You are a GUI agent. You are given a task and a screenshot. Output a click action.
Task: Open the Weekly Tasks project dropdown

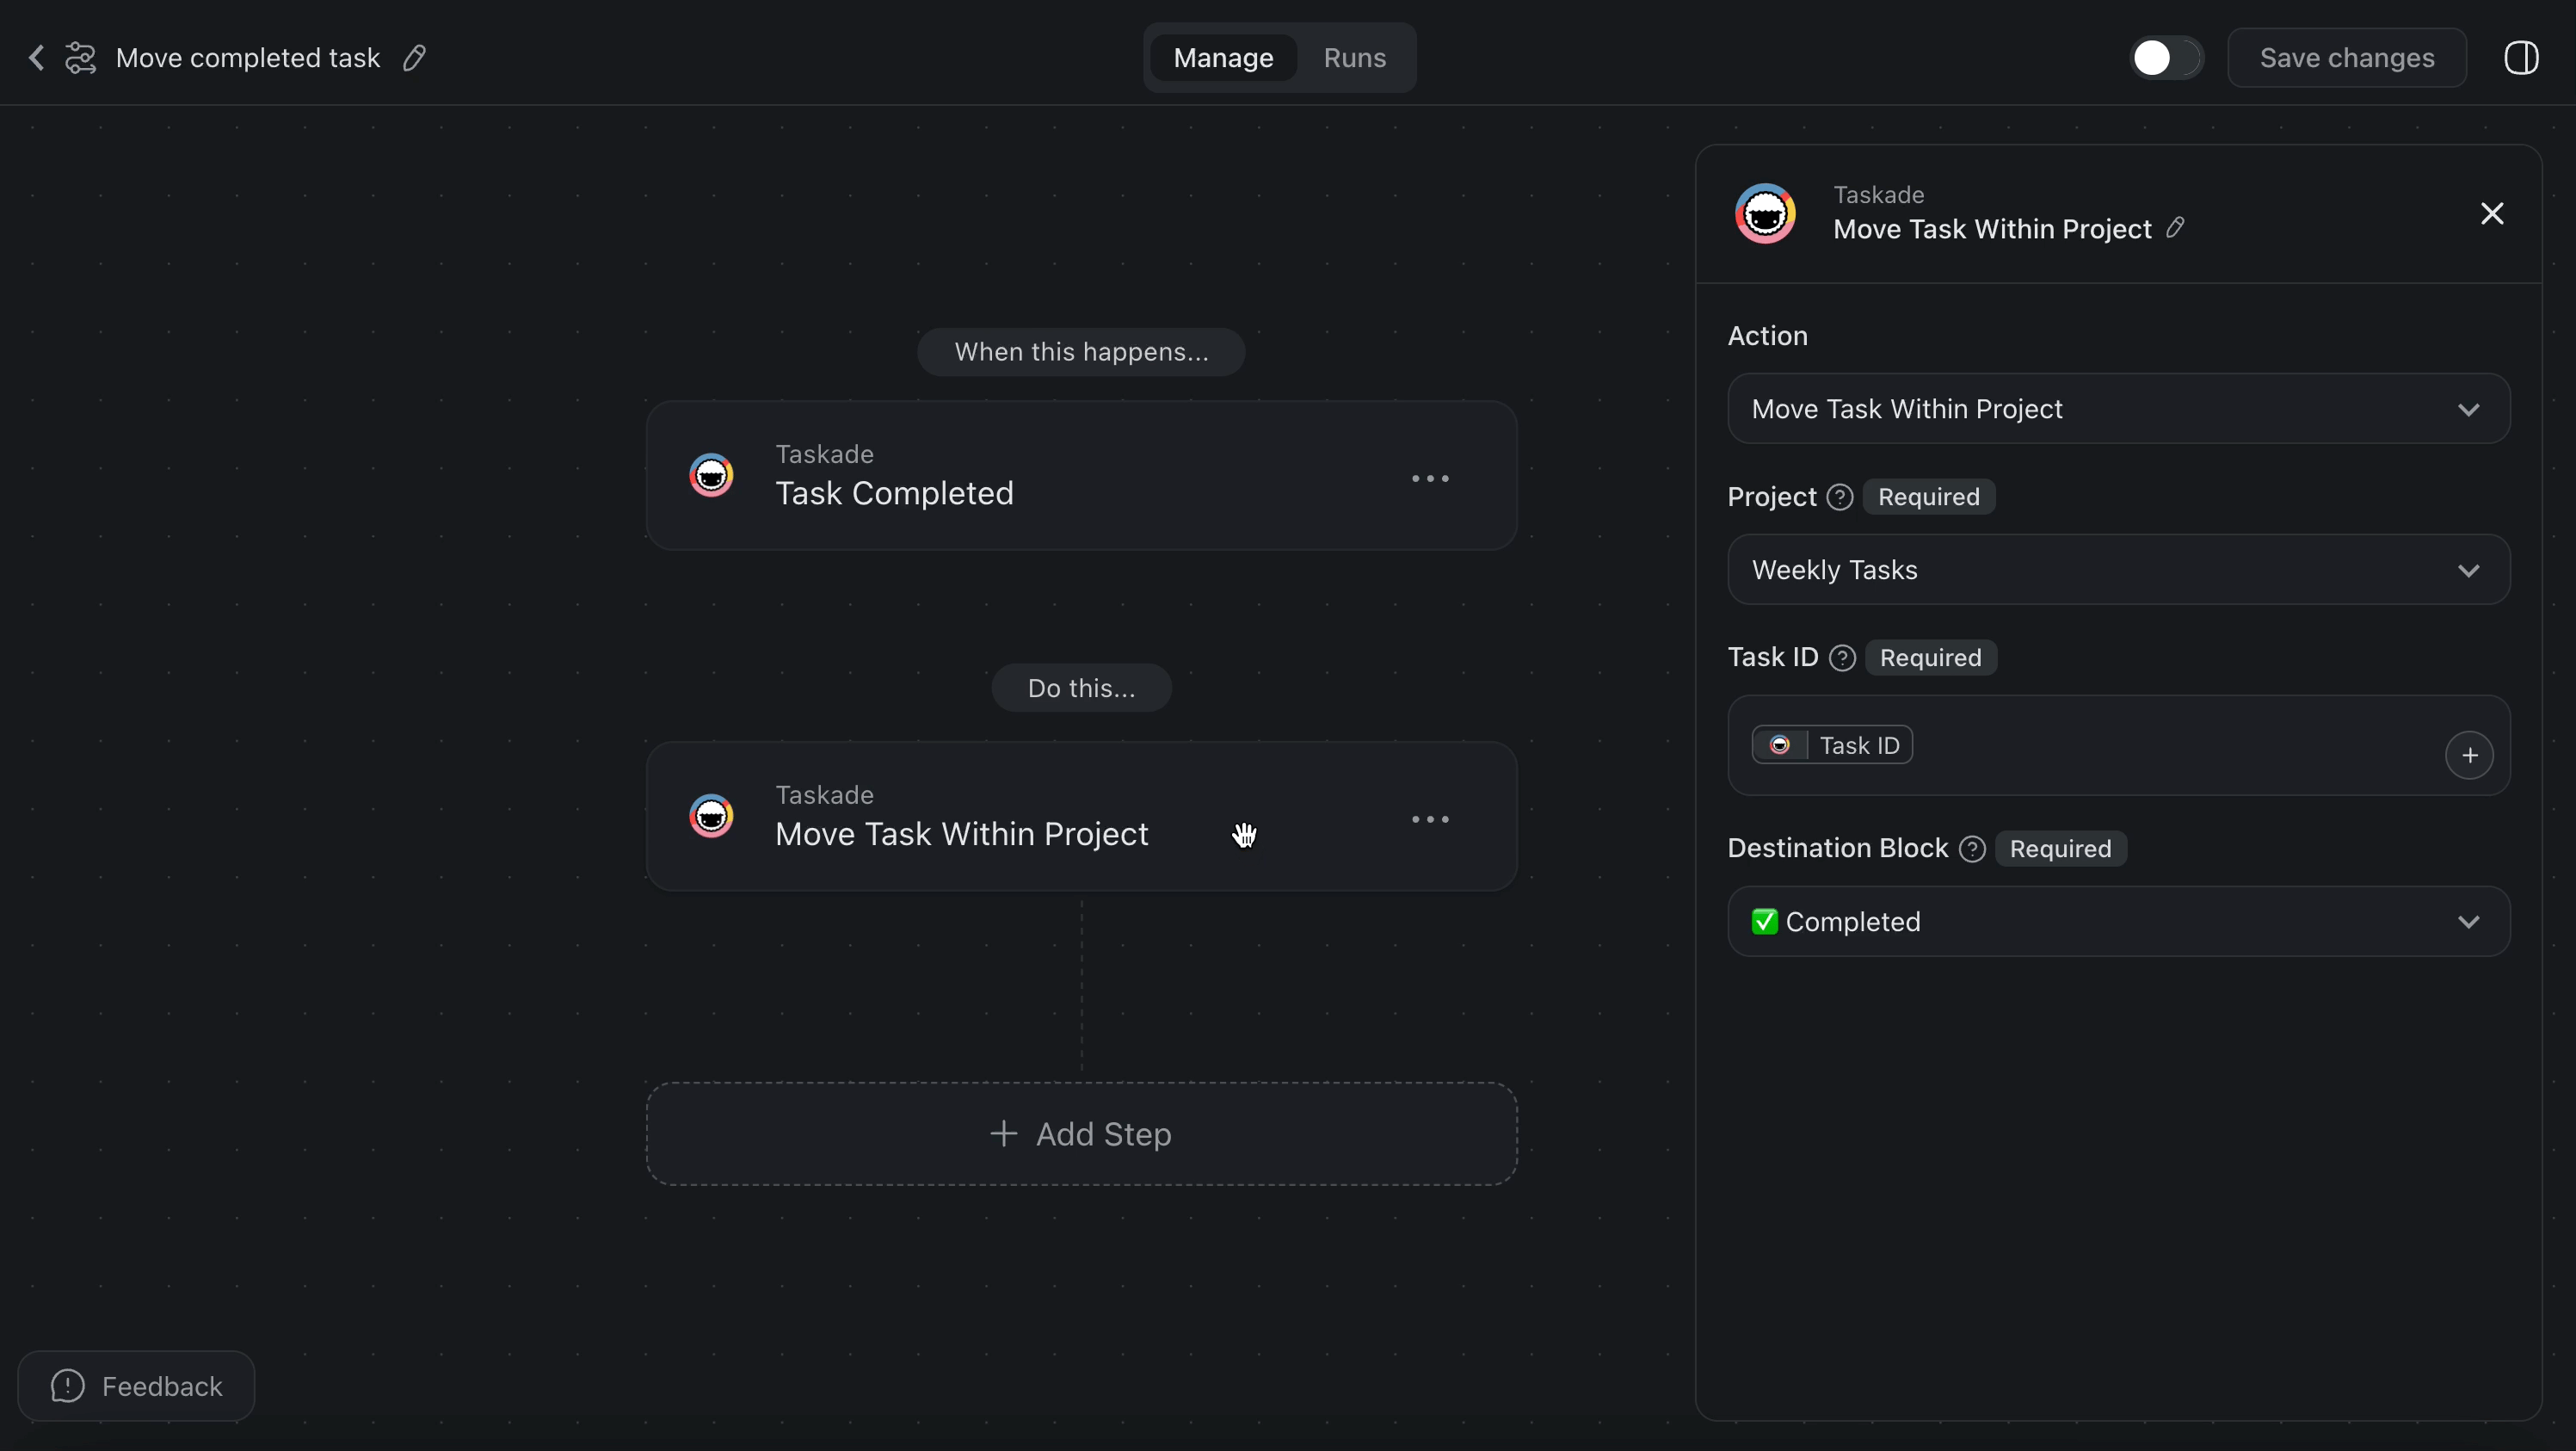[x=2118, y=570]
